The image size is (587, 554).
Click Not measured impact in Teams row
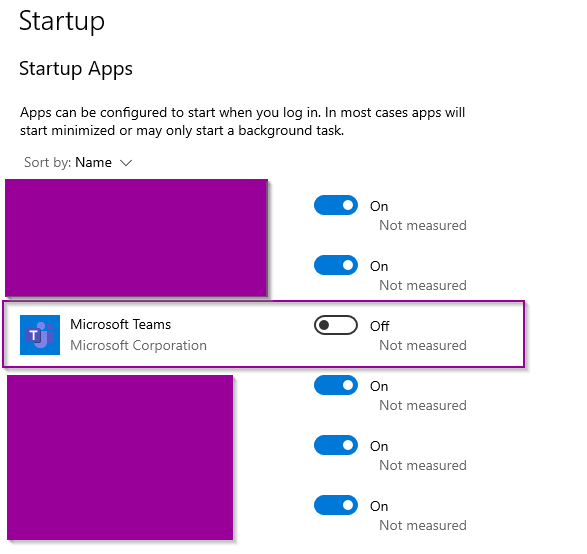click(x=423, y=345)
